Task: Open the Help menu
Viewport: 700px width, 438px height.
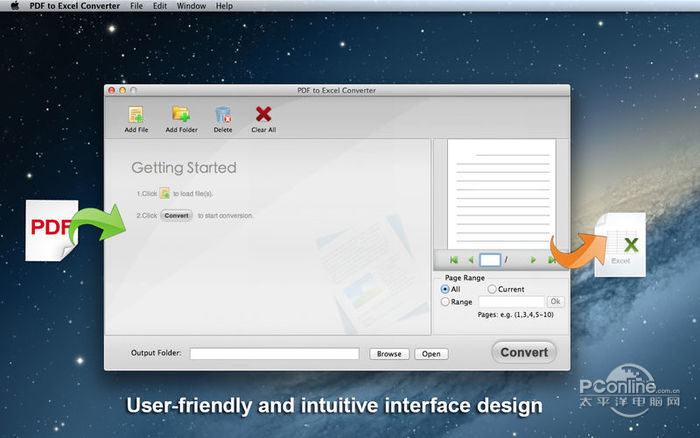Action: tap(224, 6)
